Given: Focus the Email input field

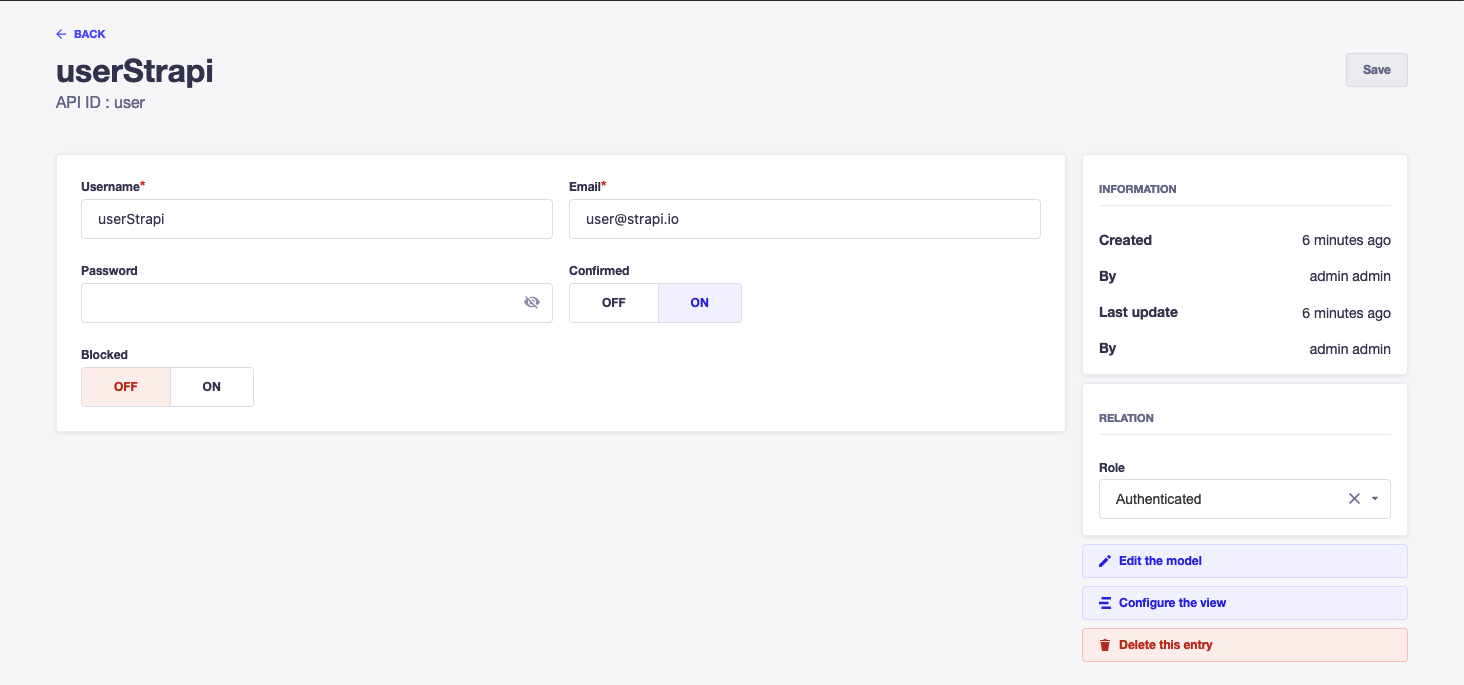Looking at the screenshot, I should (805, 219).
